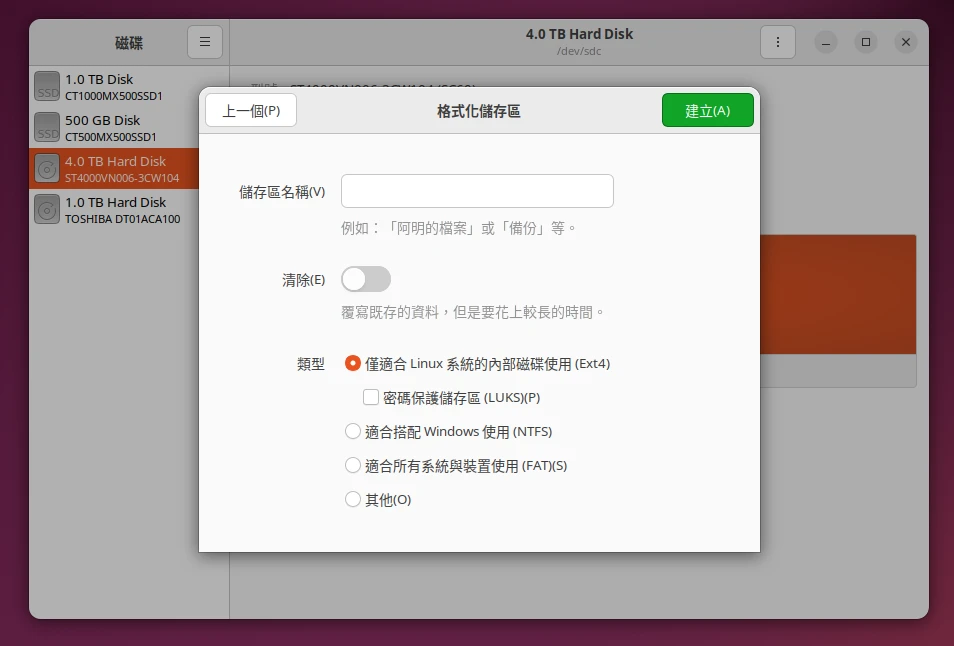
Task: Choose the FAT all-systems type option
Action: click(353, 466)
